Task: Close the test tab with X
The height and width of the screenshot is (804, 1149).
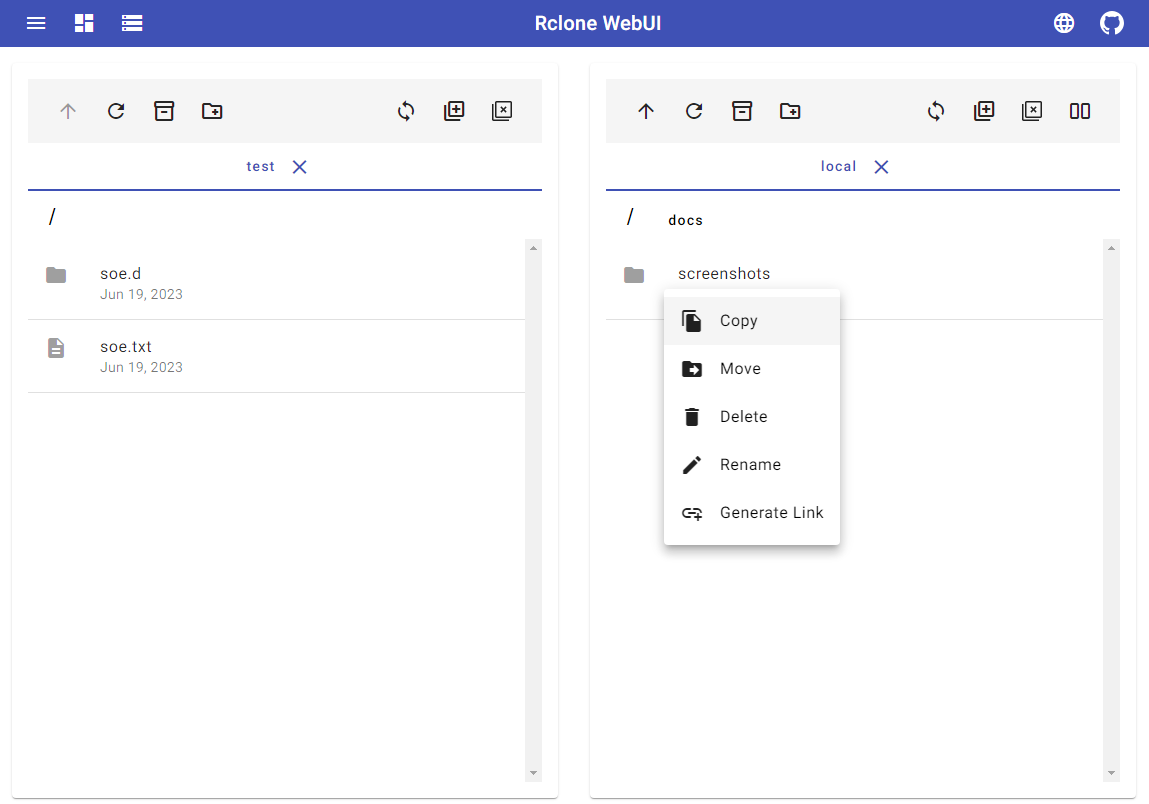Action: (x=300, y=167)
